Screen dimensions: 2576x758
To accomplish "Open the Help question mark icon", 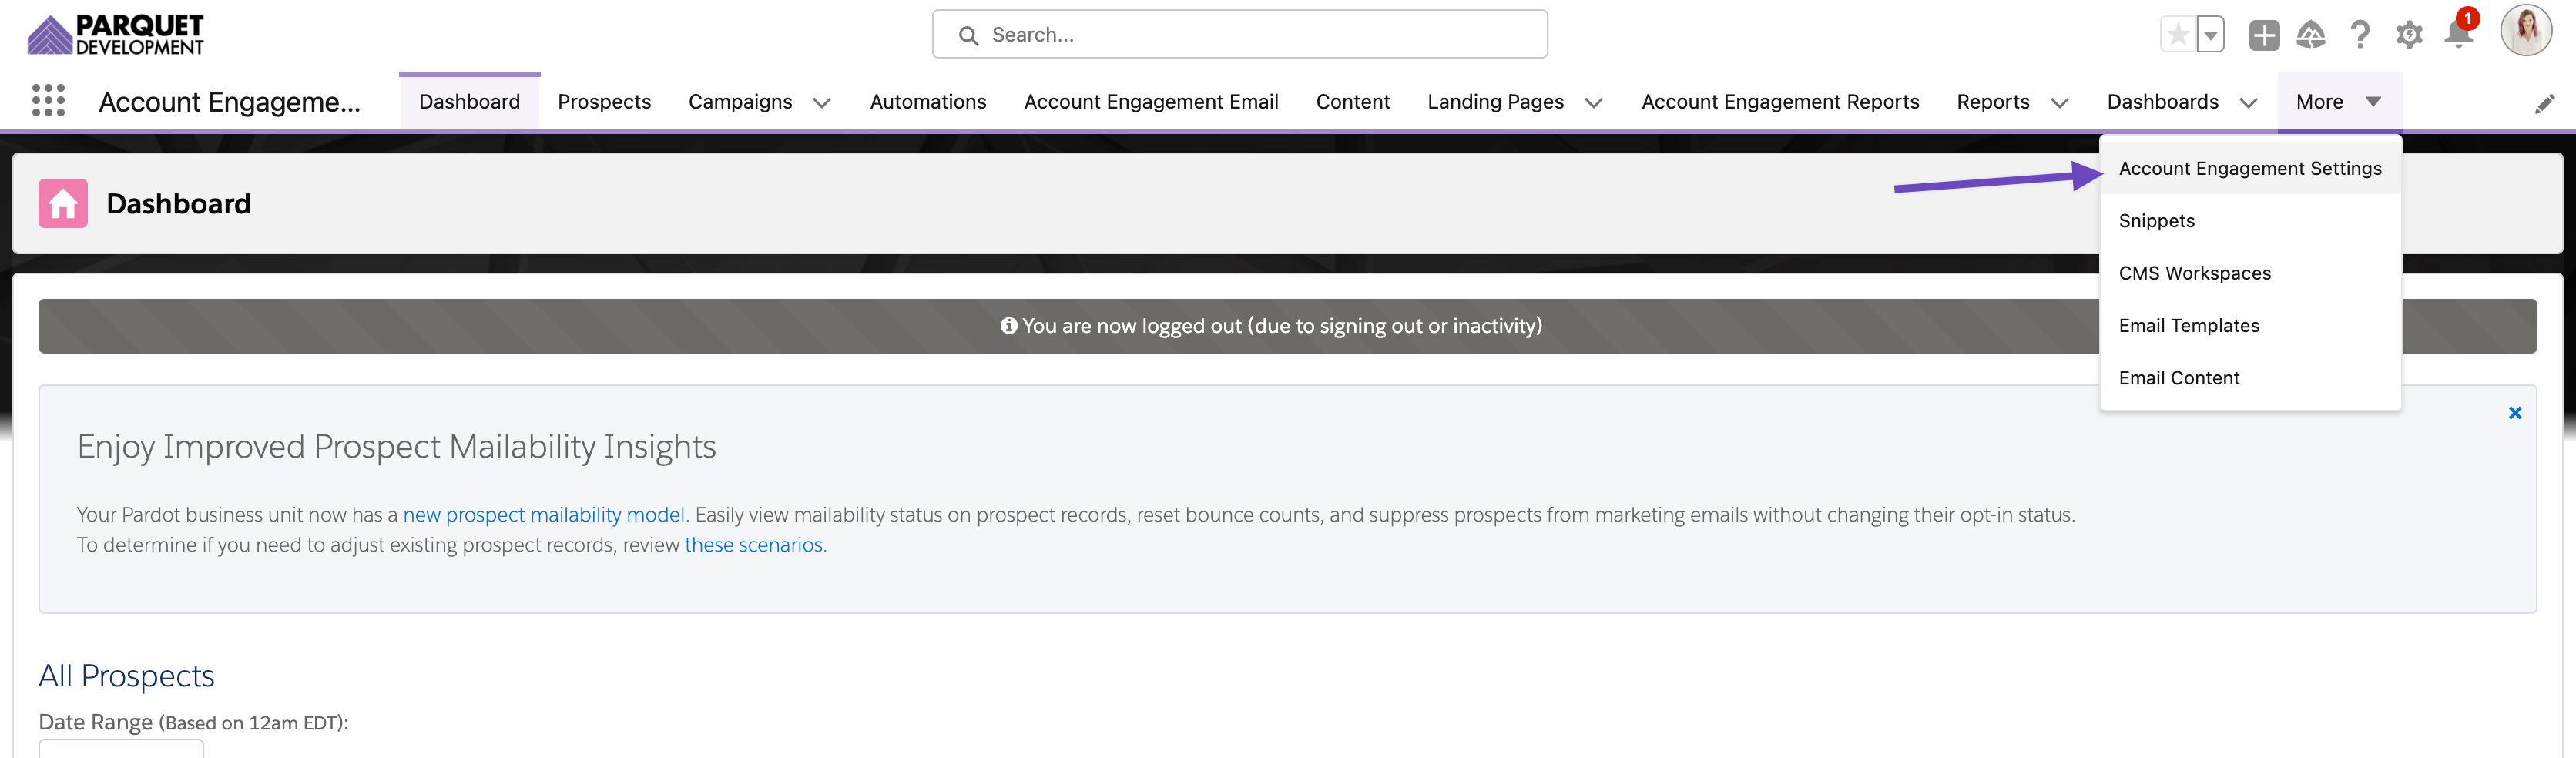I will [2360, 35].
